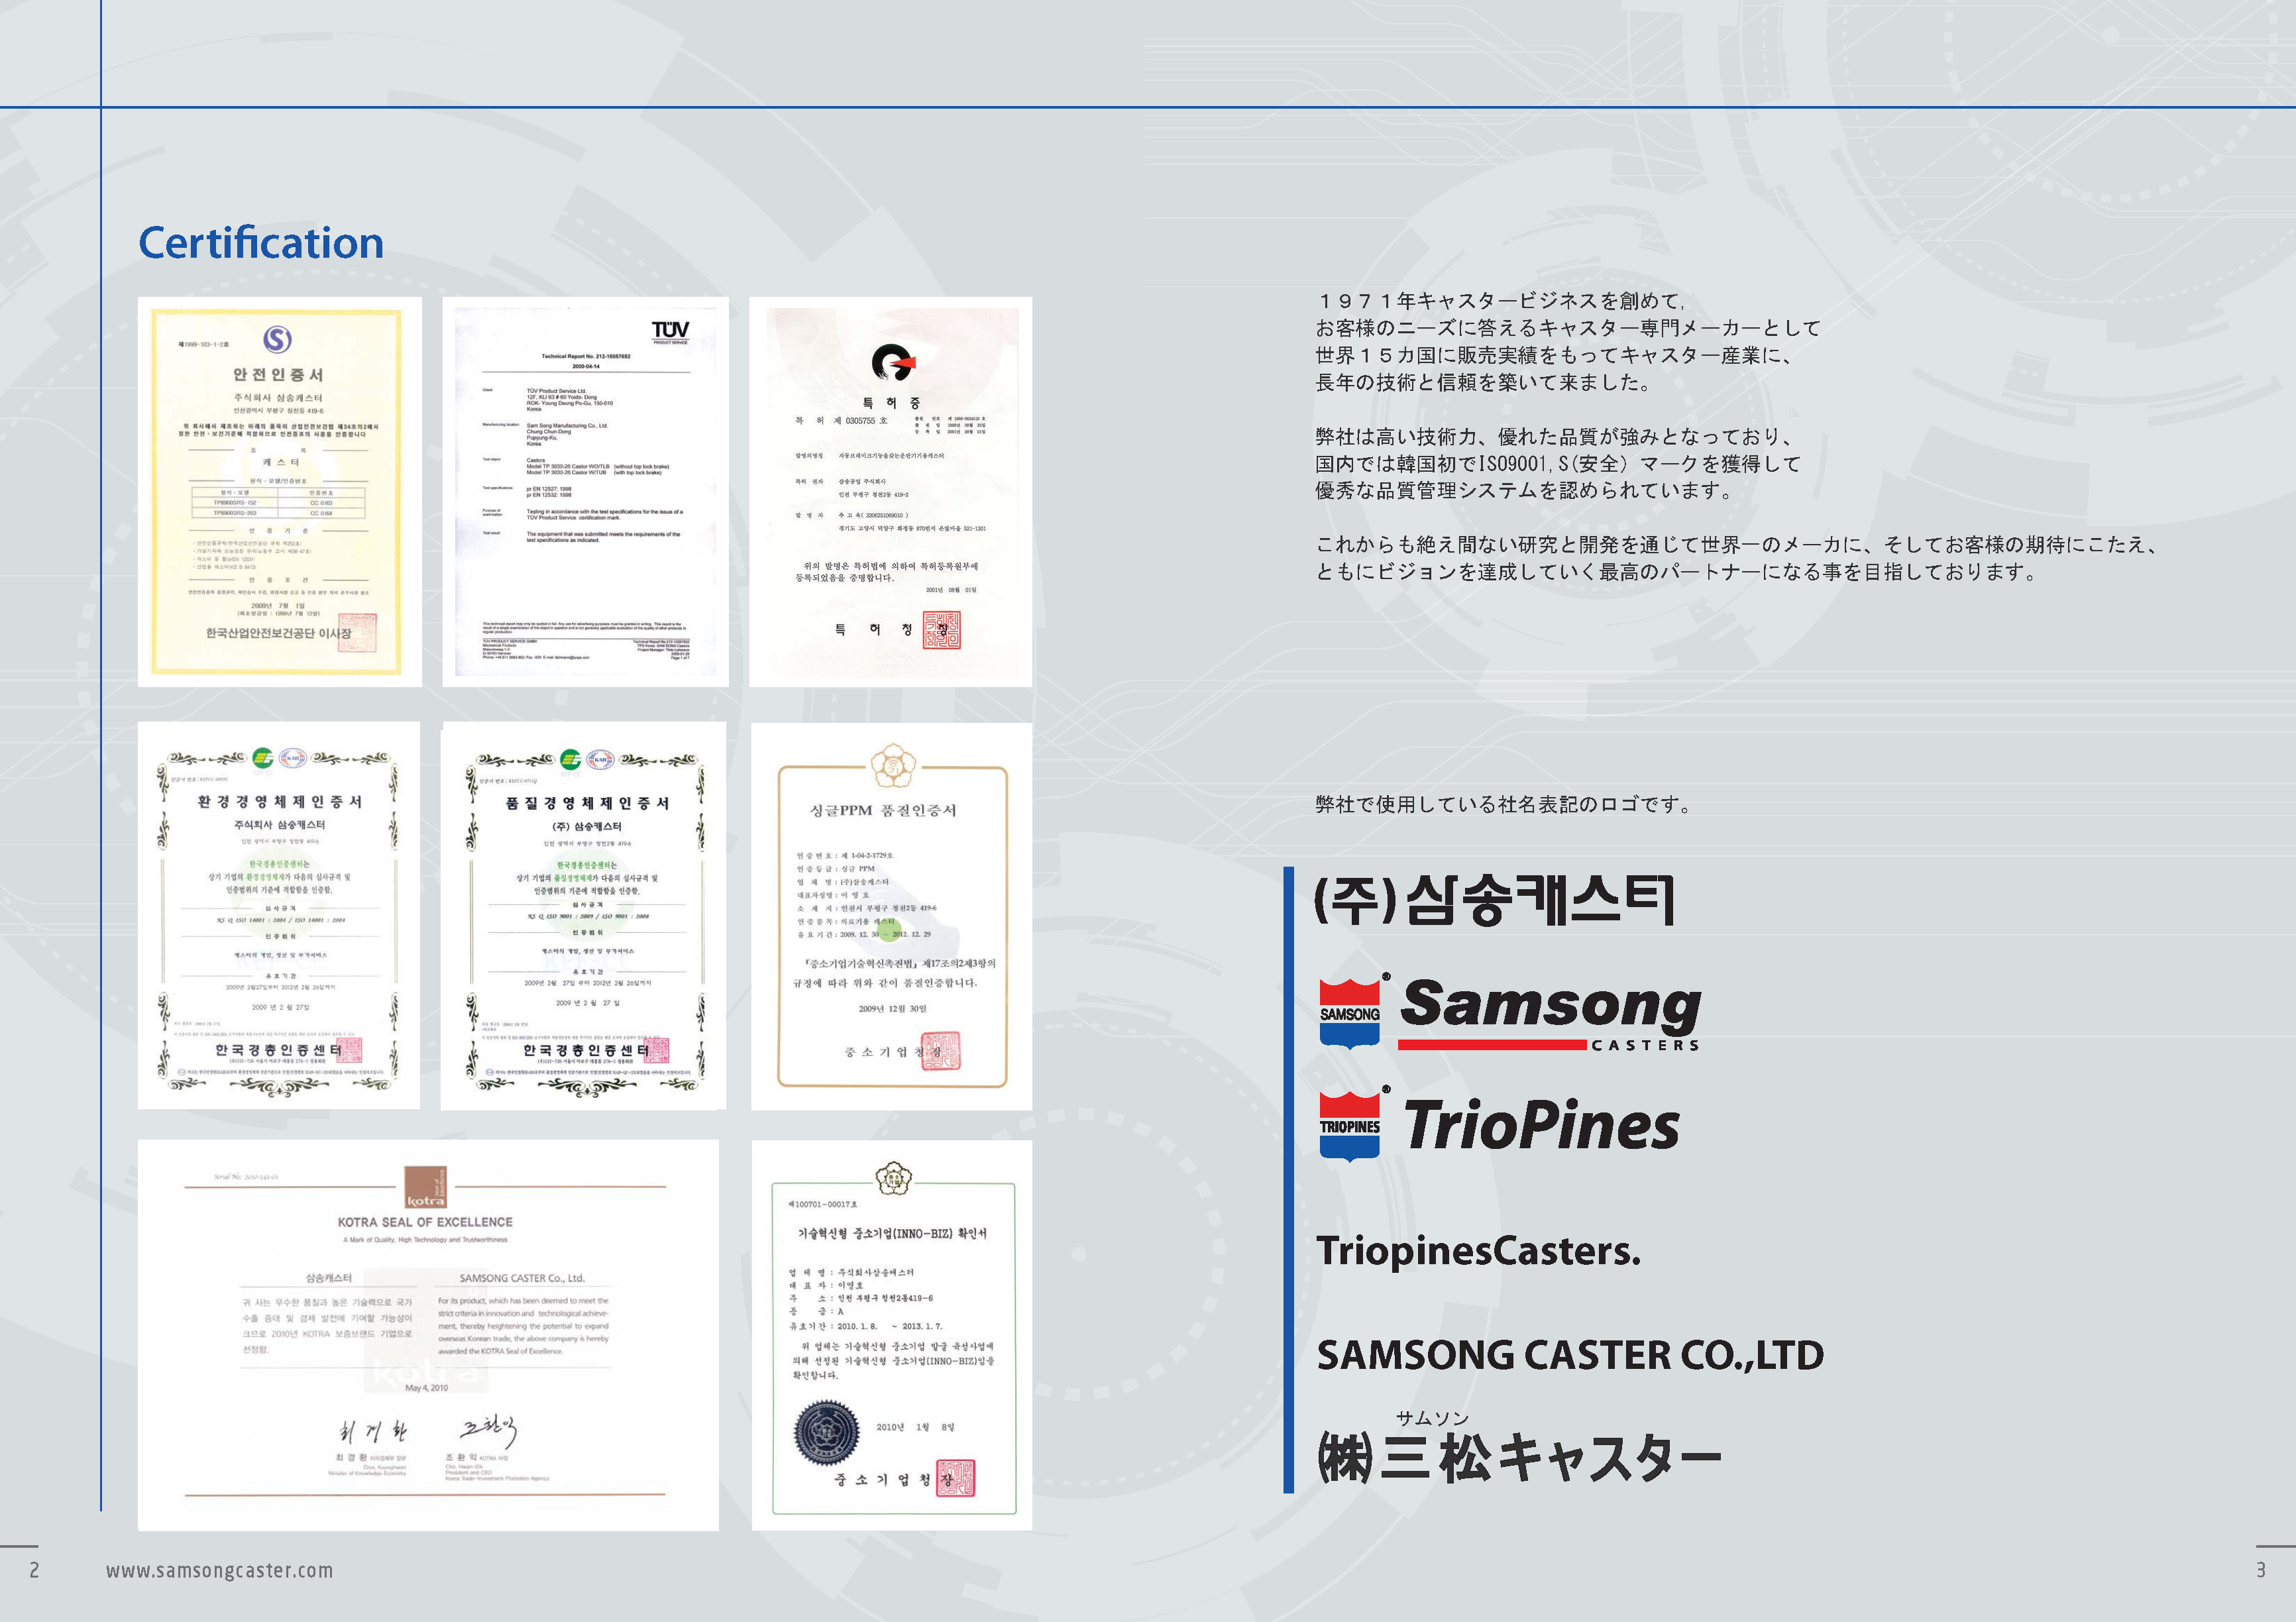Open the INNO-BIZ confirmation certificate thumbnail

[x=892, y=1335]
